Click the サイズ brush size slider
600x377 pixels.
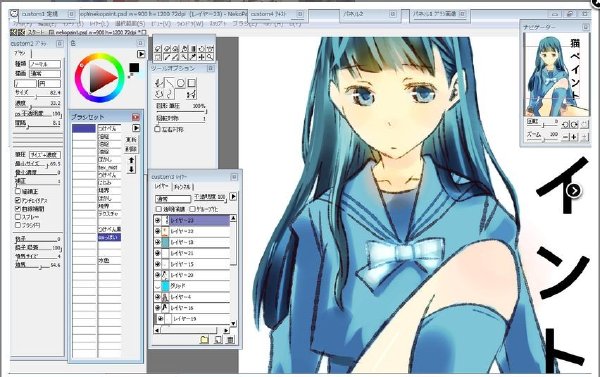[x=37, y=97]
